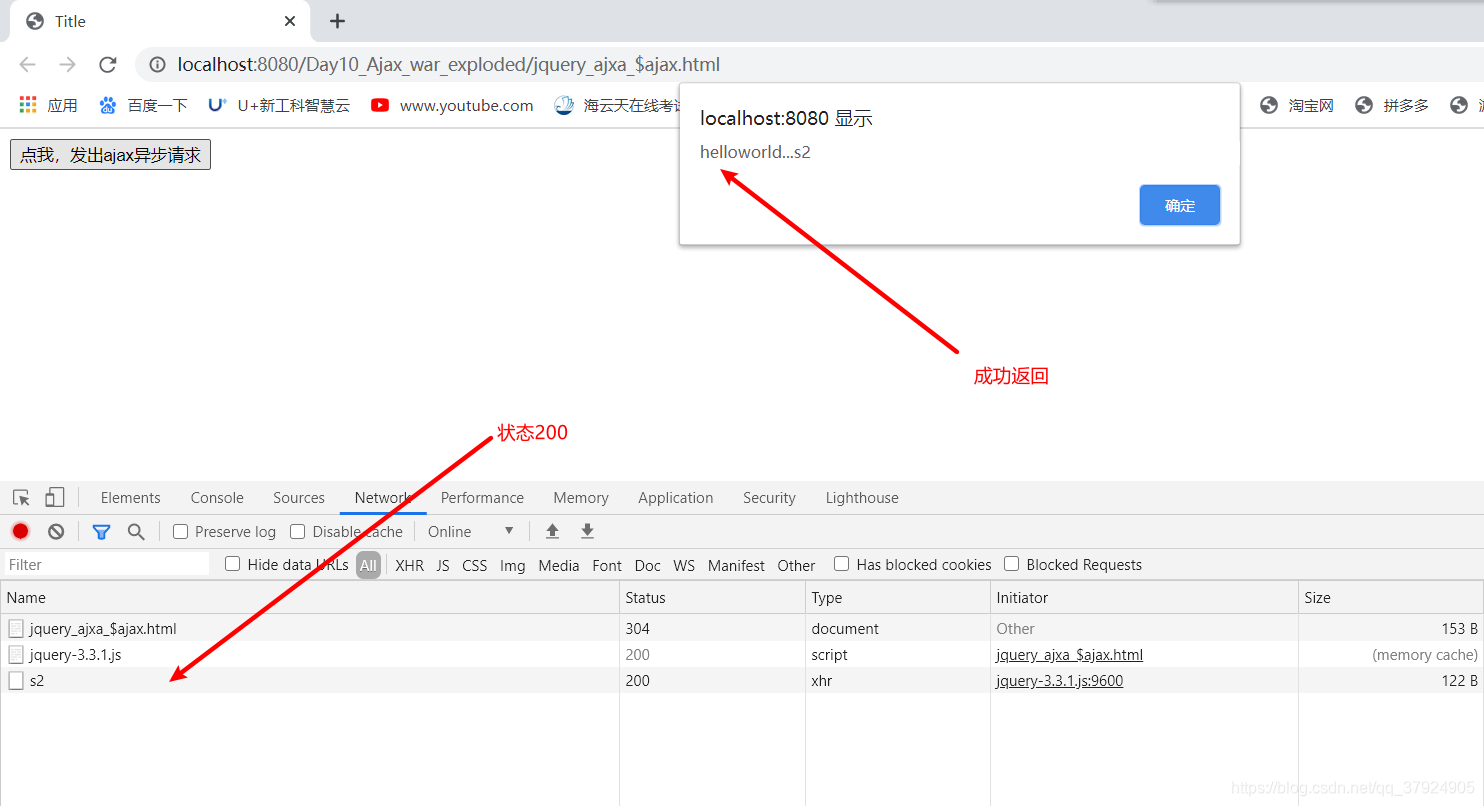Click the export HAR download icon
The image size is (1484, 806).
[x=588, y=531]
